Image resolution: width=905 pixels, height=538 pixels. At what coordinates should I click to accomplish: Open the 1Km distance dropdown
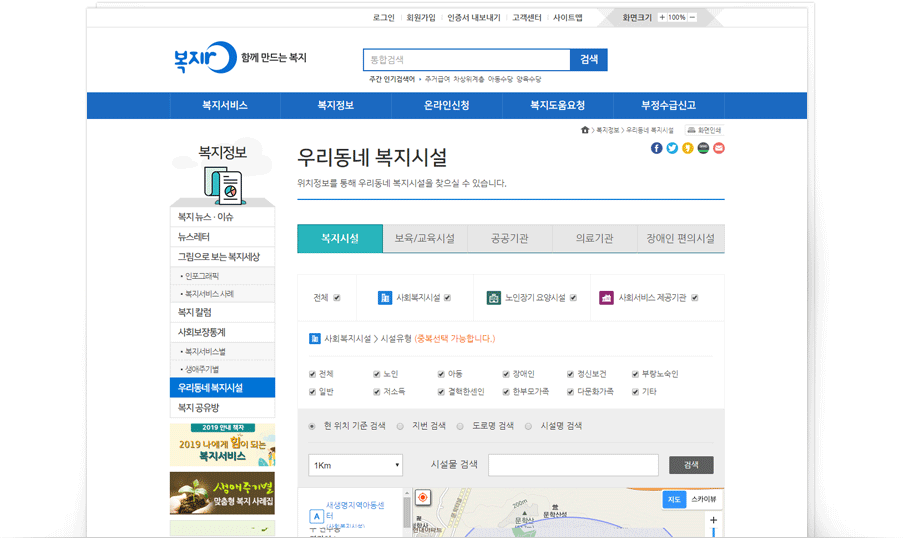click(x=356, y=465)
